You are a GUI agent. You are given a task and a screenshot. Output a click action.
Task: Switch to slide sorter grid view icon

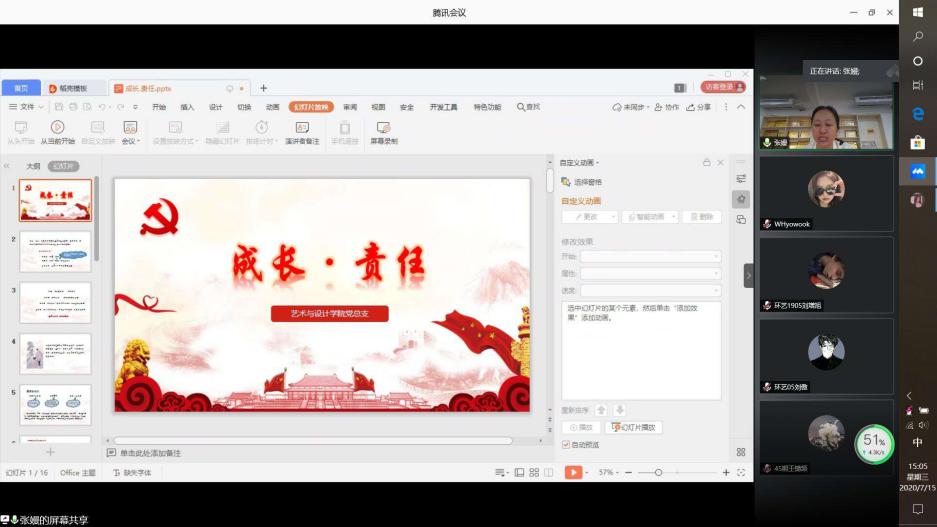pos(534,472)
